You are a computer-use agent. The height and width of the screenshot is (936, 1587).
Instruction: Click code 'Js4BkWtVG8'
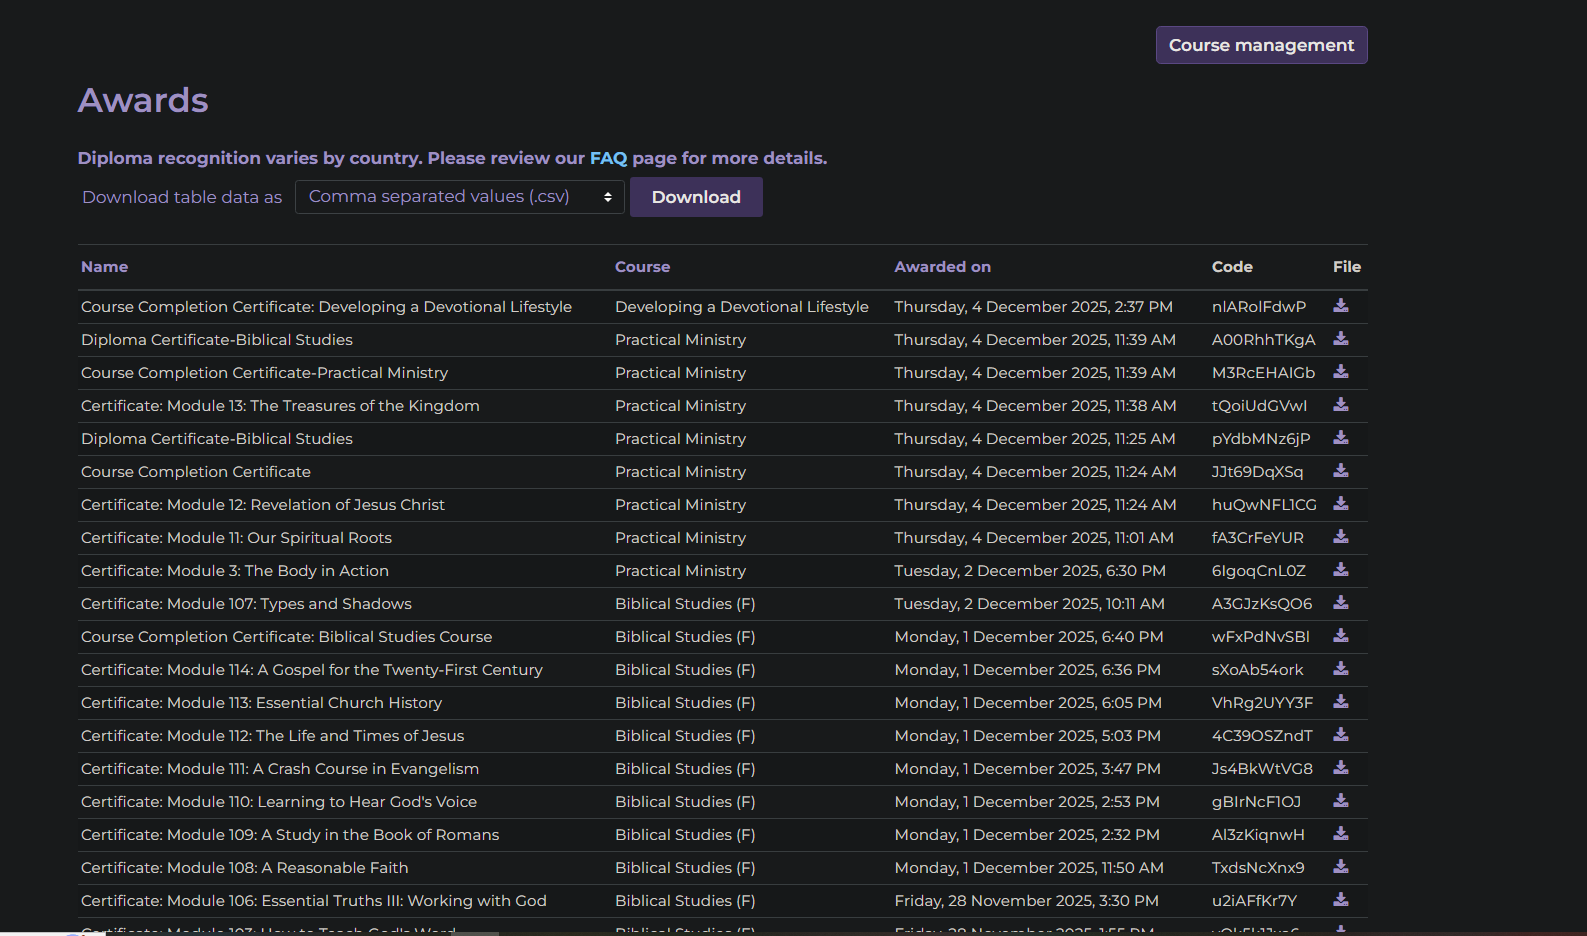click(x=1262, y=769)
